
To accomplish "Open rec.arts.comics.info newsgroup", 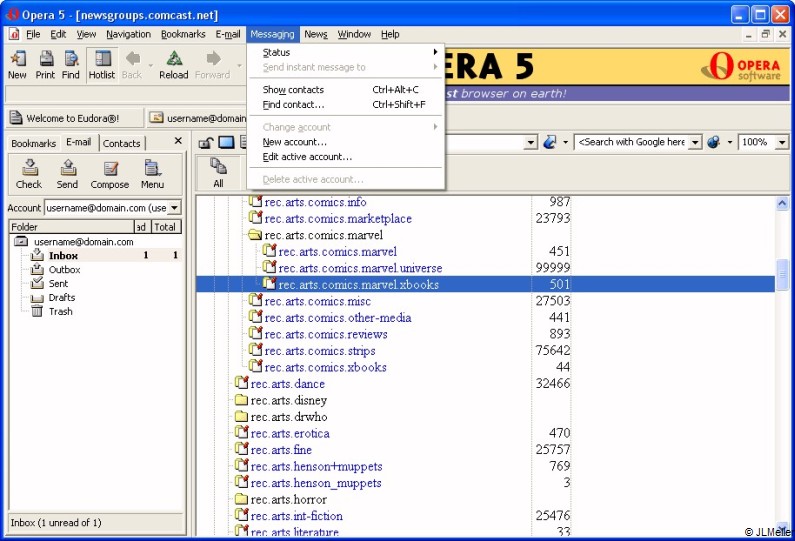I will 315,202.
